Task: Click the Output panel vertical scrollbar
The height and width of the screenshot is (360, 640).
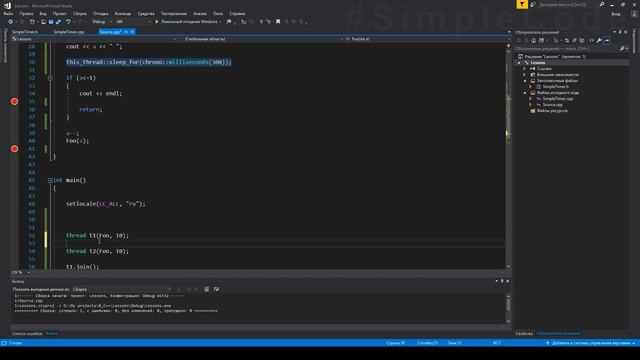Action: [x=508, y=308]
